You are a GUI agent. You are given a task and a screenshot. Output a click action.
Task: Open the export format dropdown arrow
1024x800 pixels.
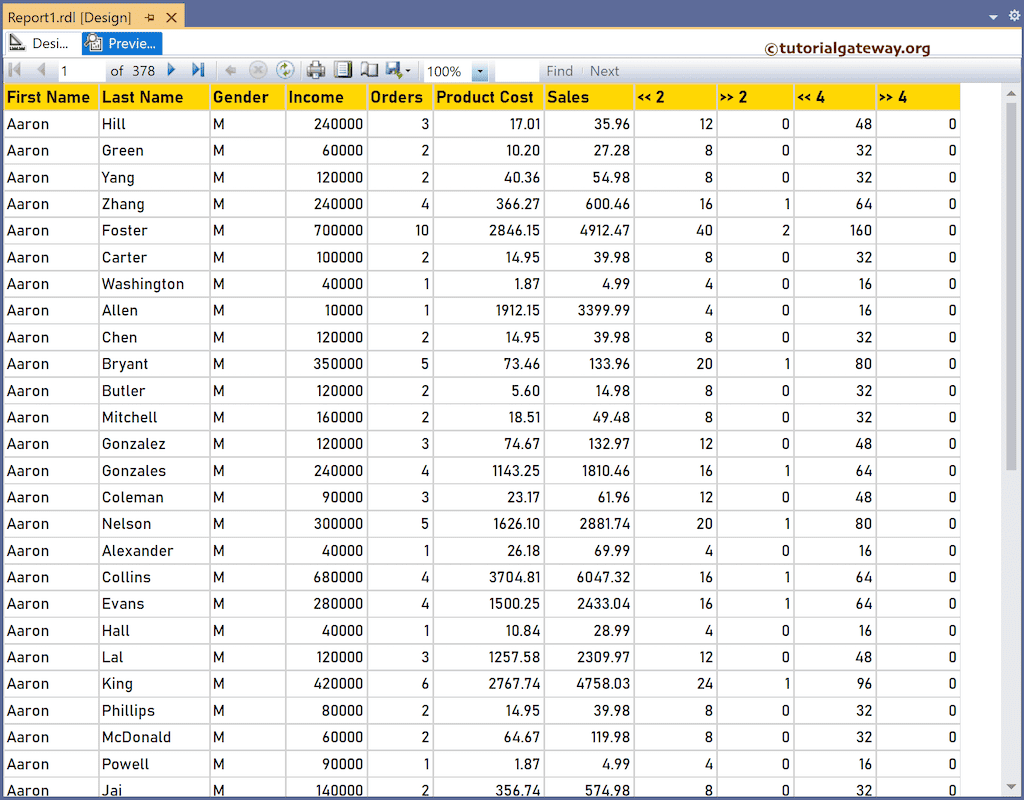click(x=406, y=70)
